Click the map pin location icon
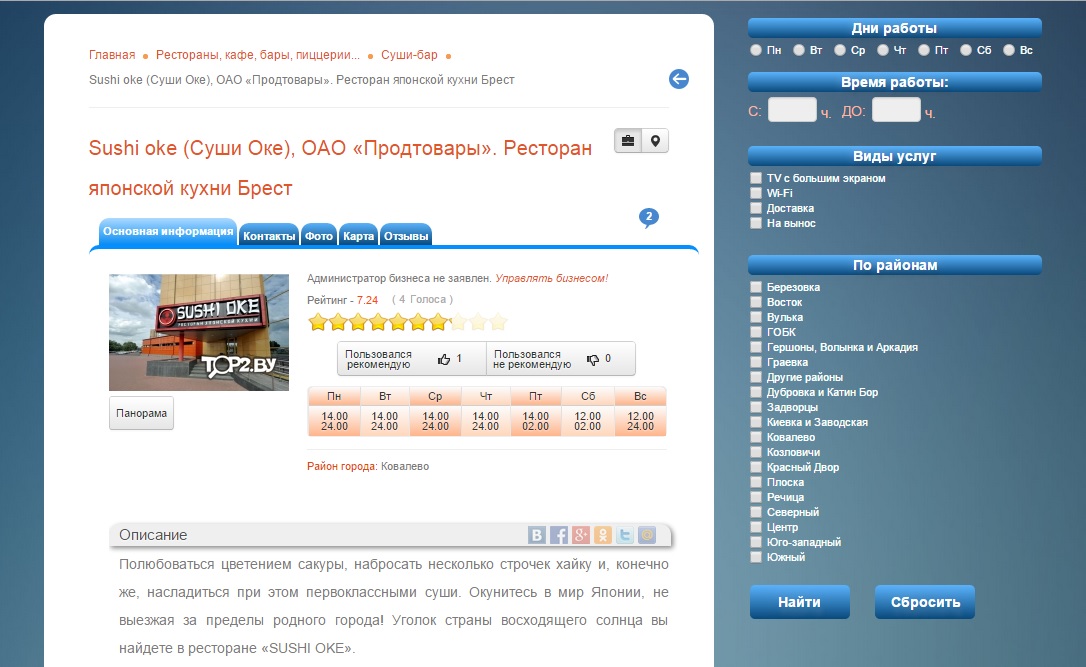 [x=655, y=141]
